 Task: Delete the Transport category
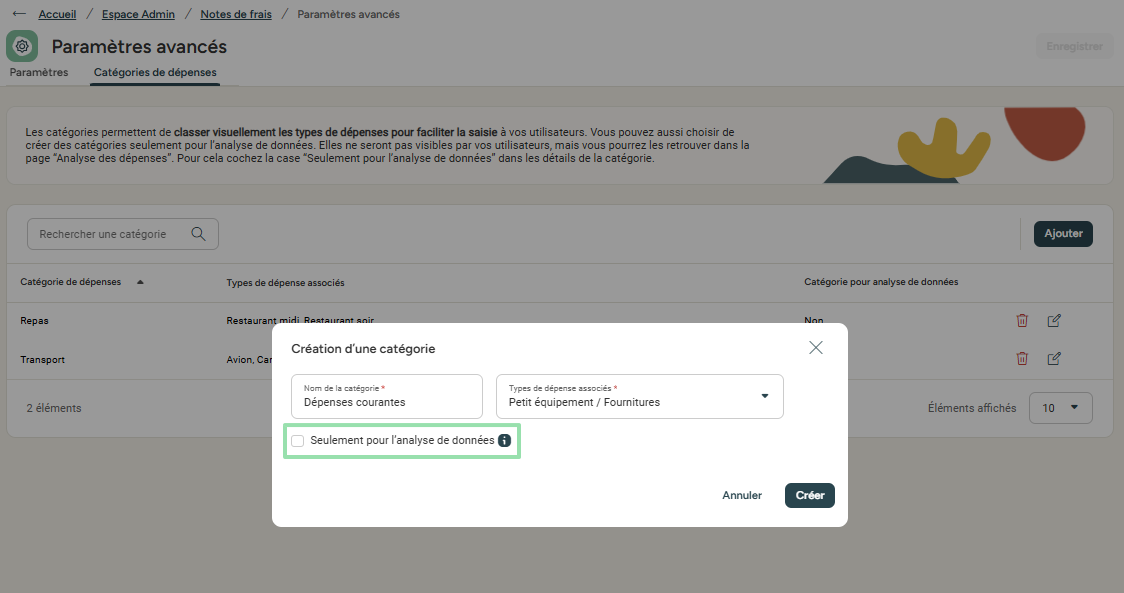coord(1022,359)
